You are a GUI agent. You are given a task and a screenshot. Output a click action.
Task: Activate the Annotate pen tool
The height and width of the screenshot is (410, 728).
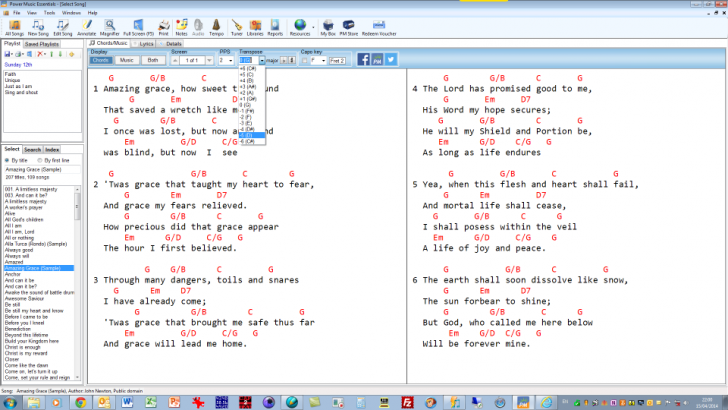[x=86, y=28]
